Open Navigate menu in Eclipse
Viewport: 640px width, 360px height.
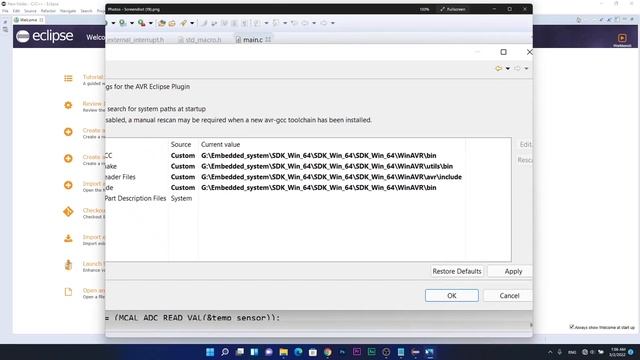click(68, 11)
